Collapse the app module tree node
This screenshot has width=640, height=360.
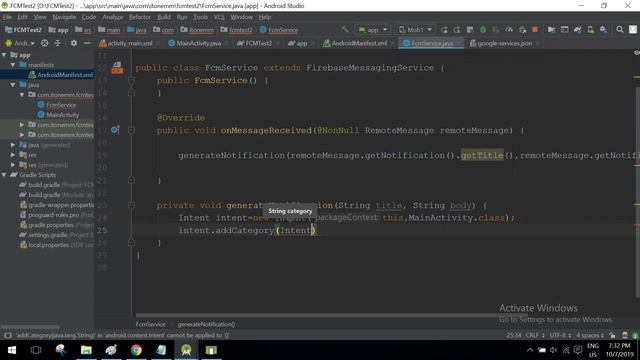tap(4, 55)
